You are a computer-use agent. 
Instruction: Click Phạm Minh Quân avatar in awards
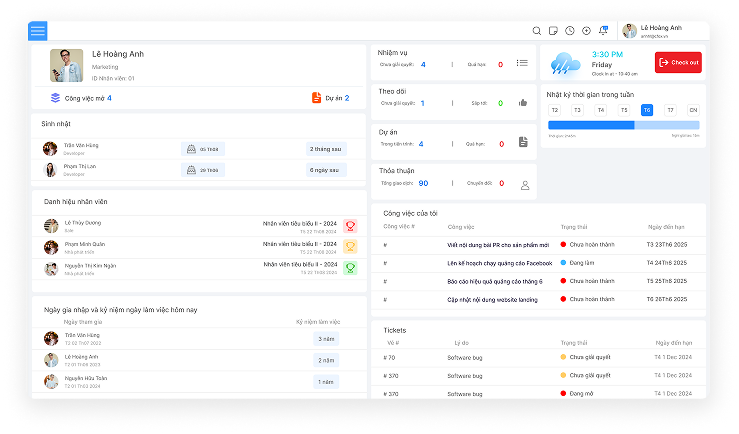51,247
